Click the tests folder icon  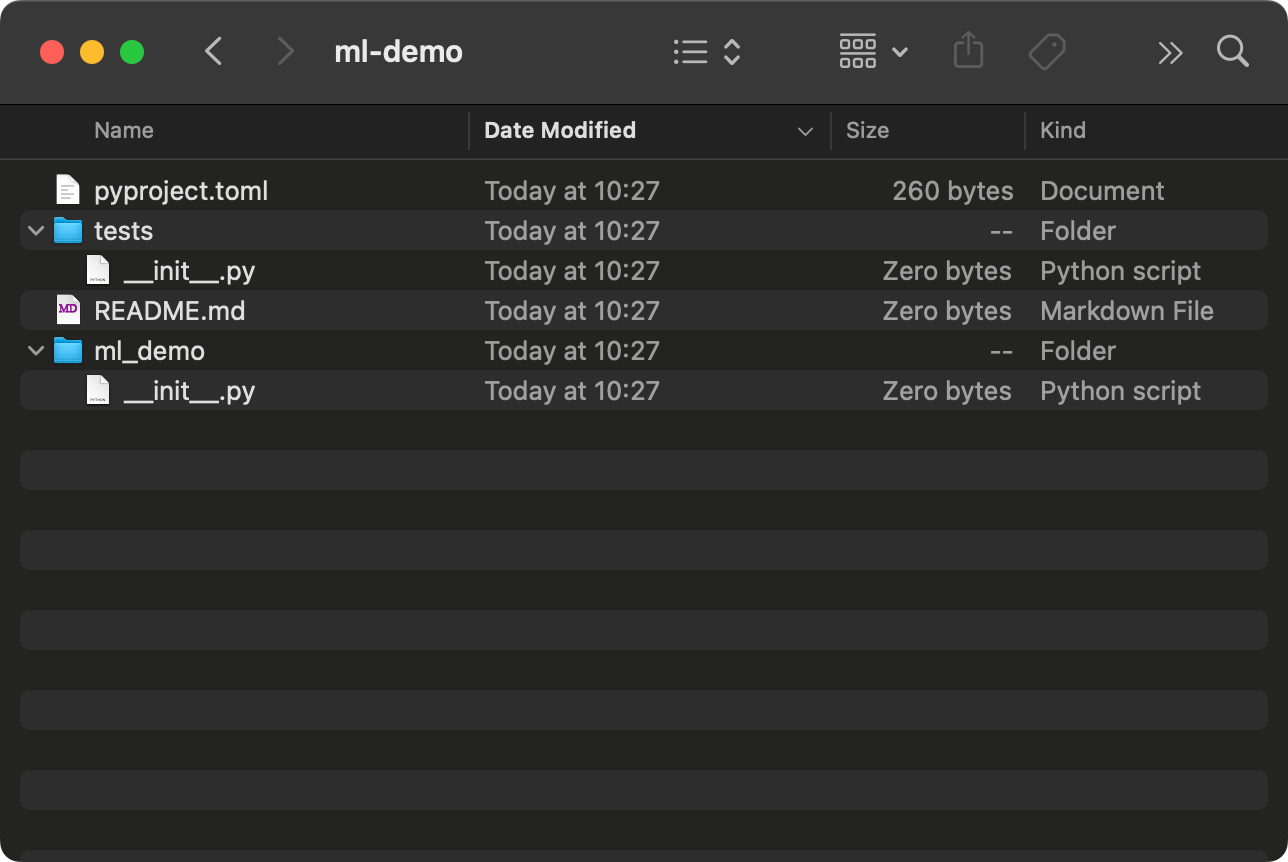[x=68, y=231]
